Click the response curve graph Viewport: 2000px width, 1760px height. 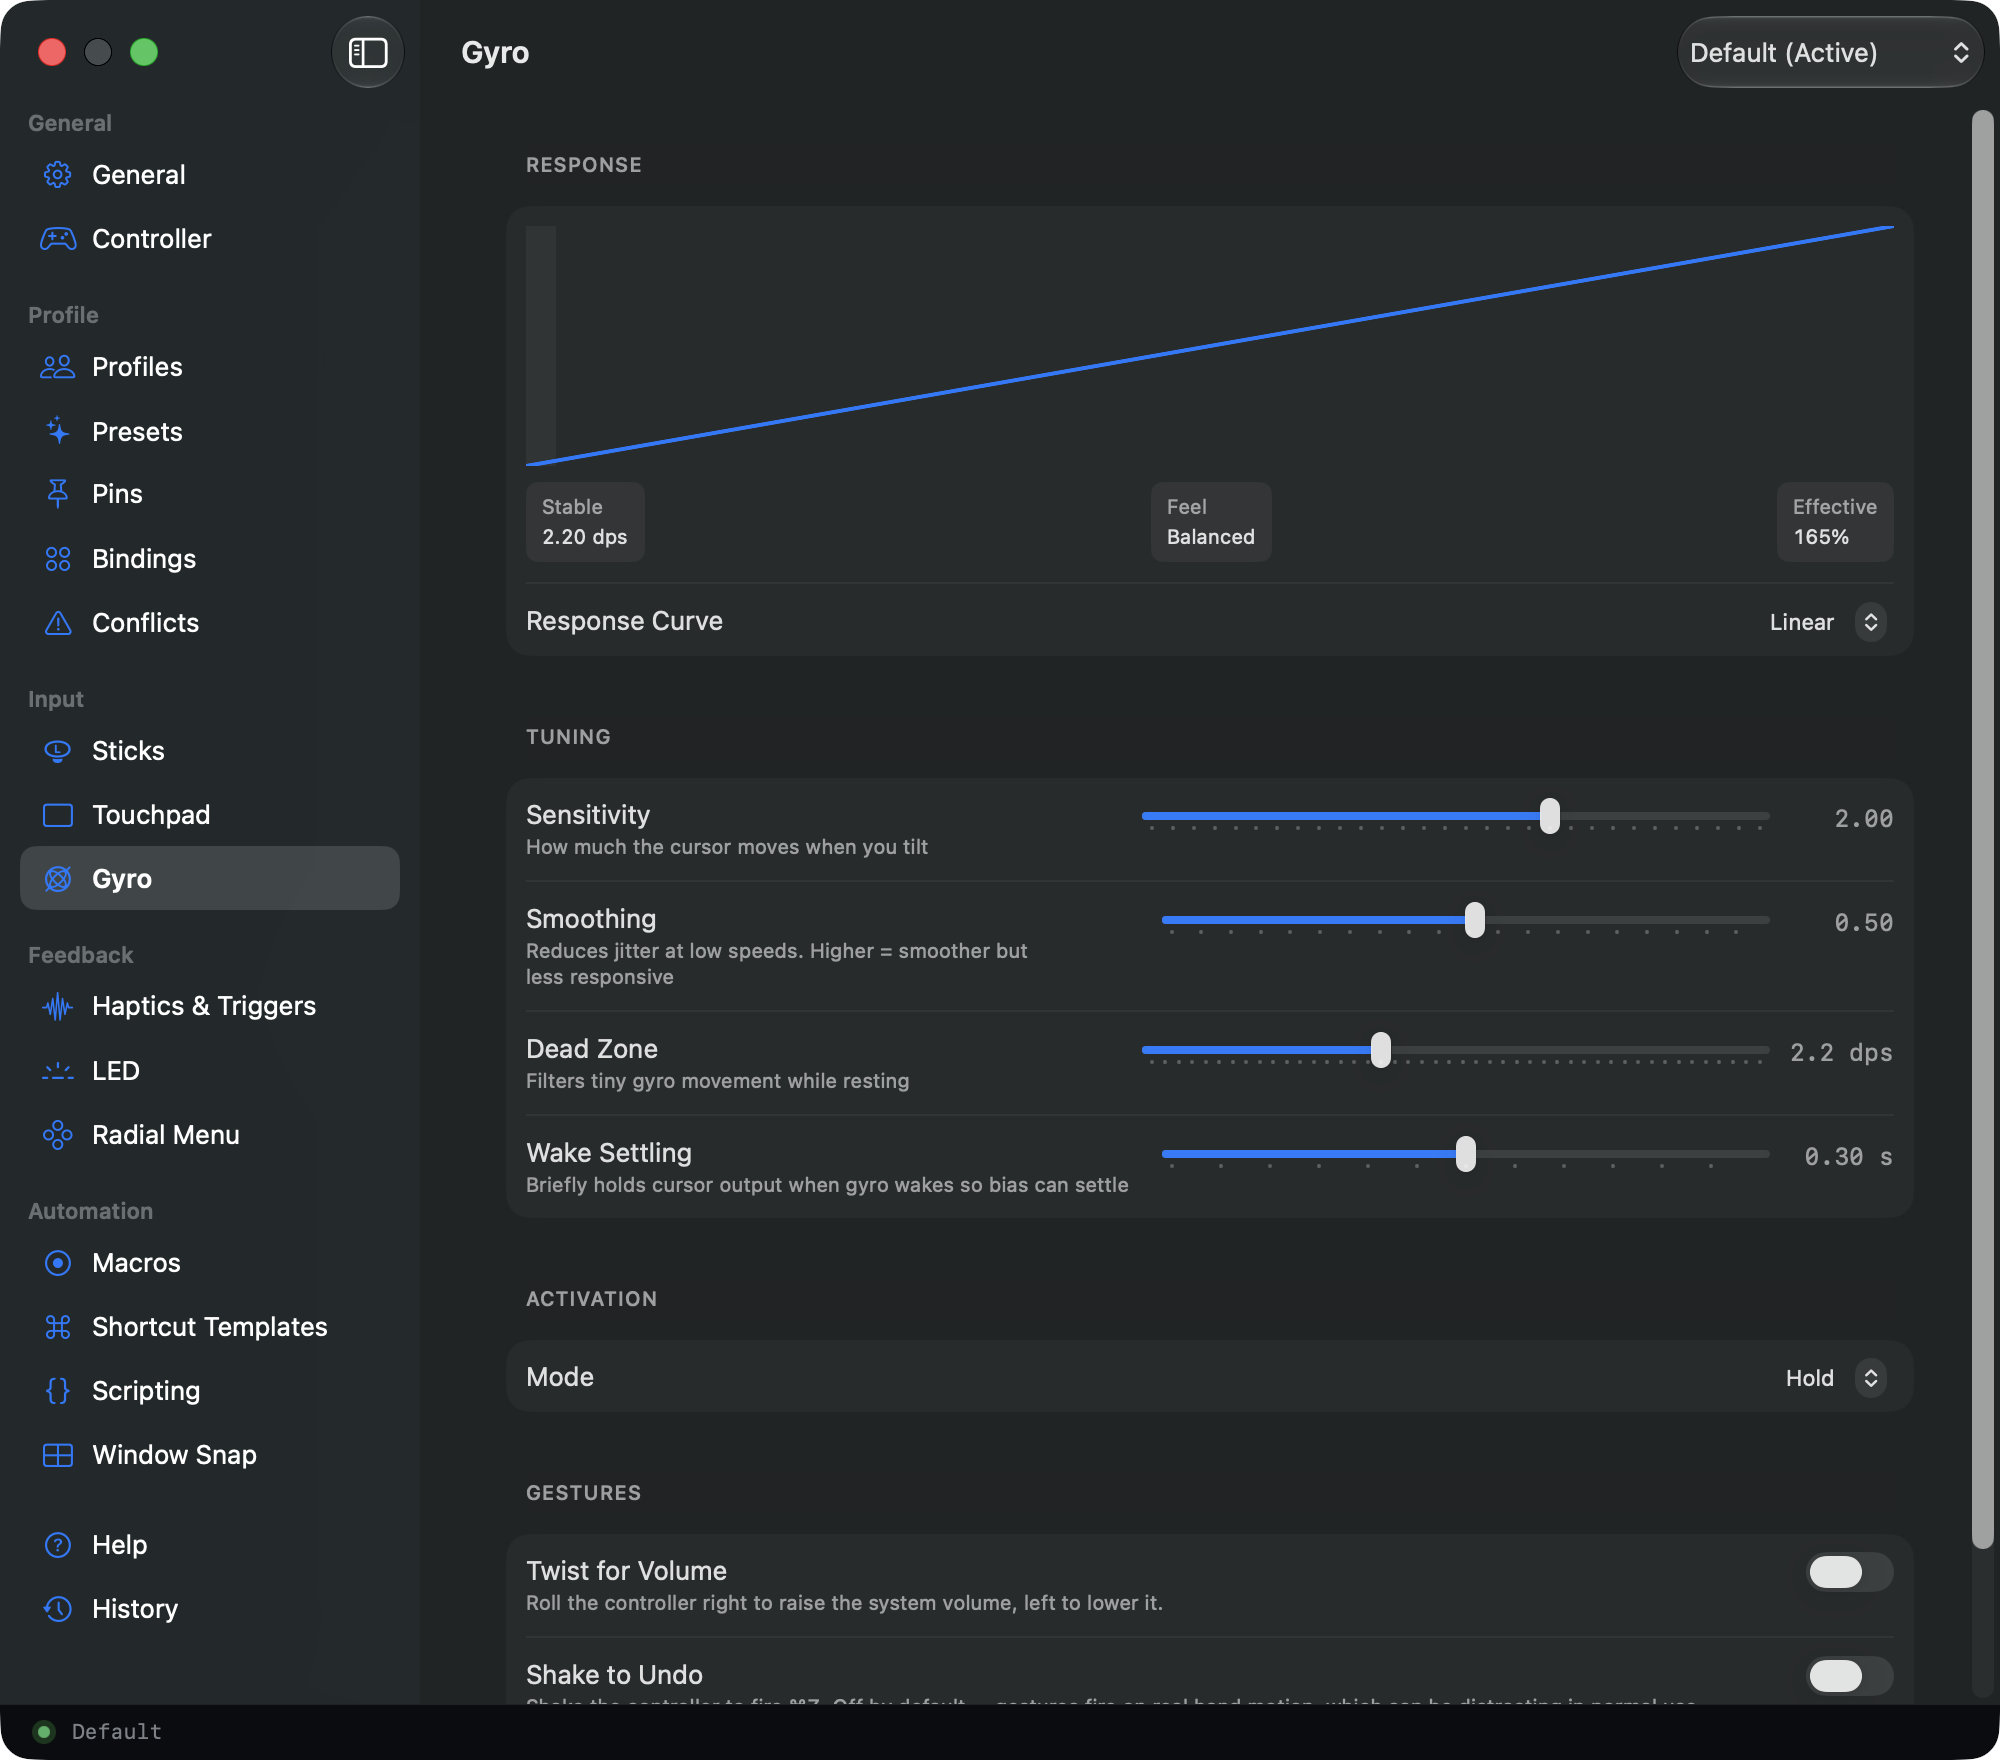1210,345
